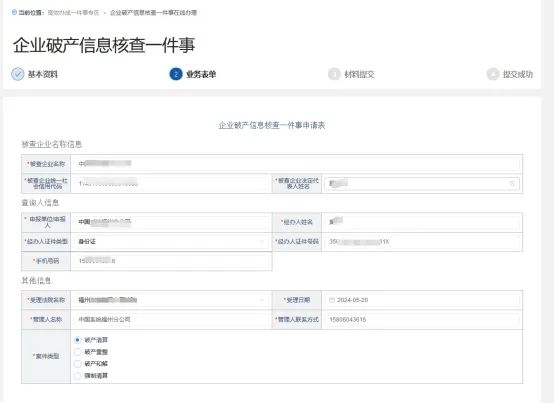Select the 强制清算 radio option
The image size is (554, 403).
pos(77,376)
